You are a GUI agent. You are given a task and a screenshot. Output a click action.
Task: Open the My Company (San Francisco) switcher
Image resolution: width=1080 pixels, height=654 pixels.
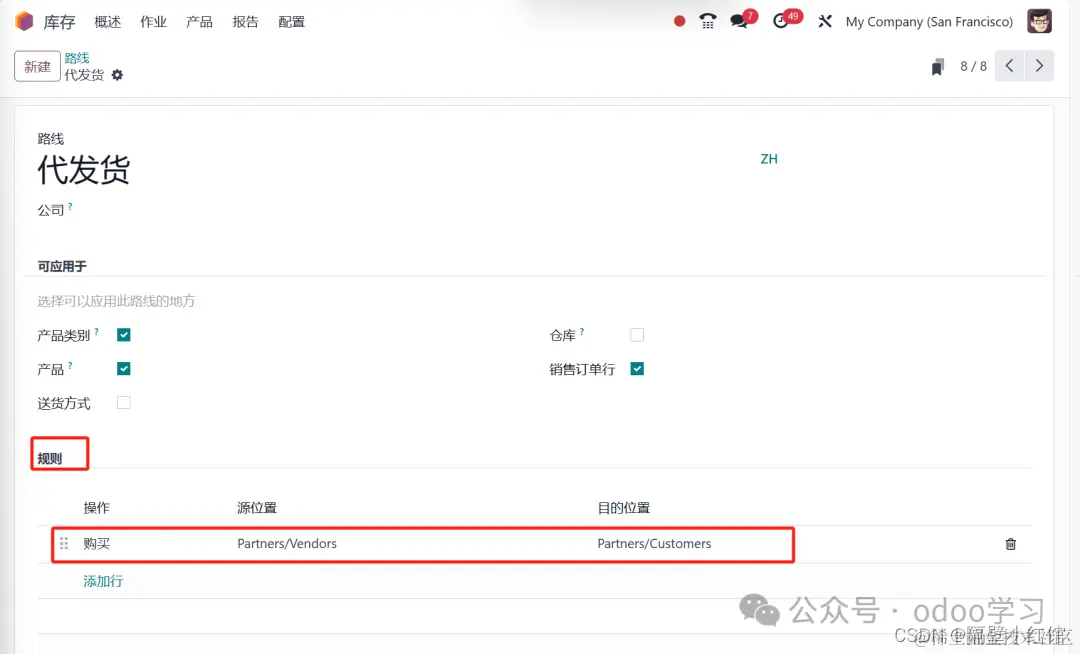[929, 21]
